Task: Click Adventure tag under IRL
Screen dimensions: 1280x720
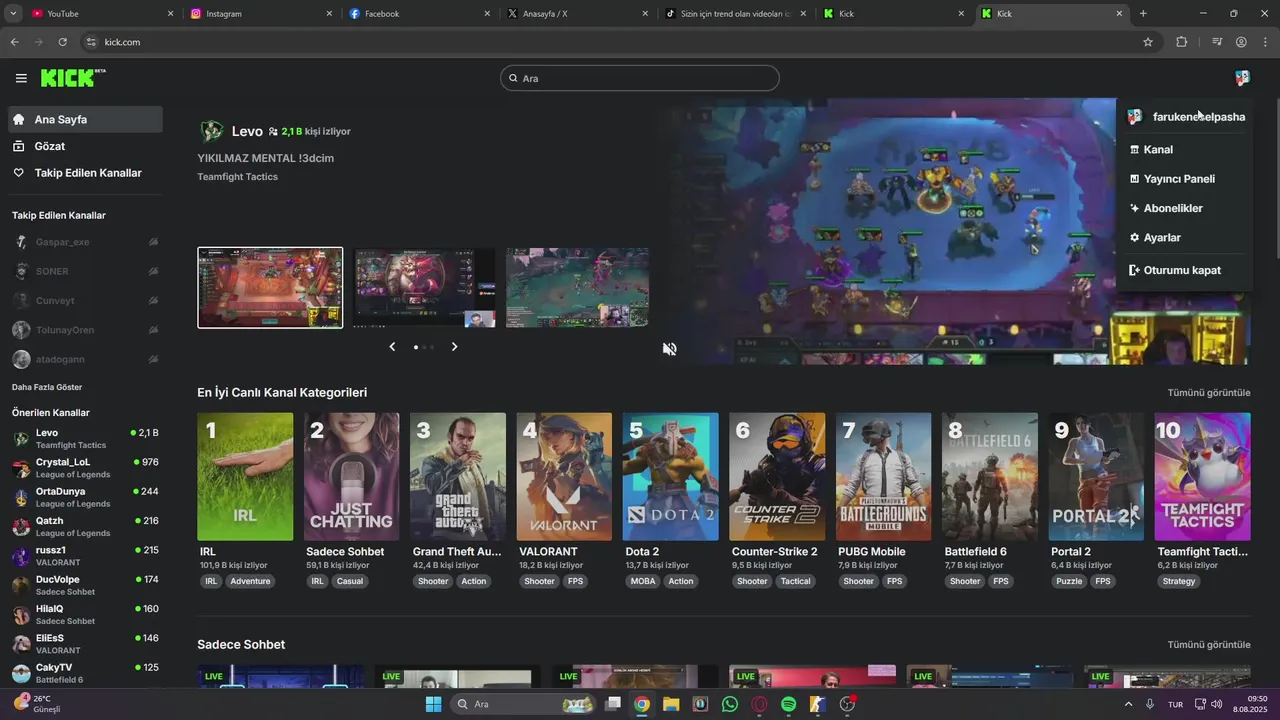Action: (x=250, y=581)
